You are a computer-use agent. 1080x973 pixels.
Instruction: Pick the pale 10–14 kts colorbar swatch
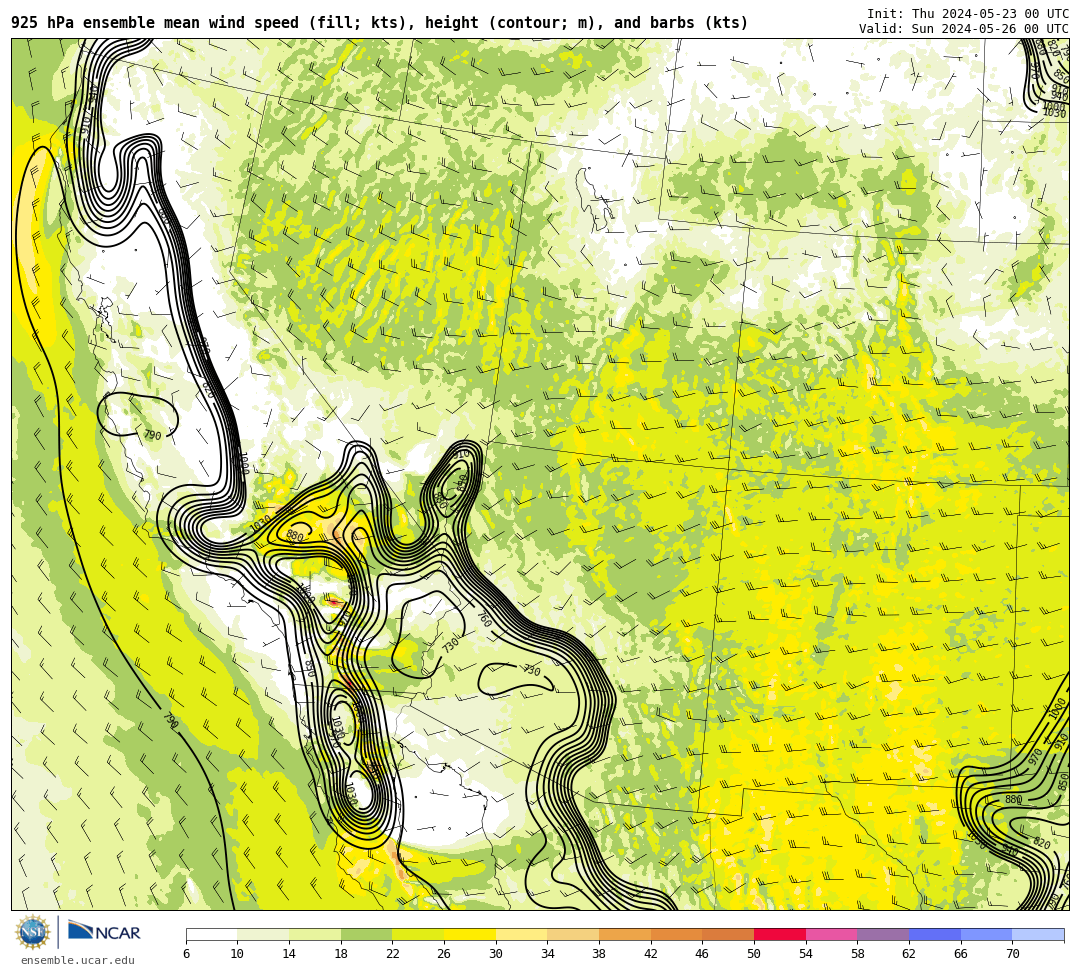point(263,934)
